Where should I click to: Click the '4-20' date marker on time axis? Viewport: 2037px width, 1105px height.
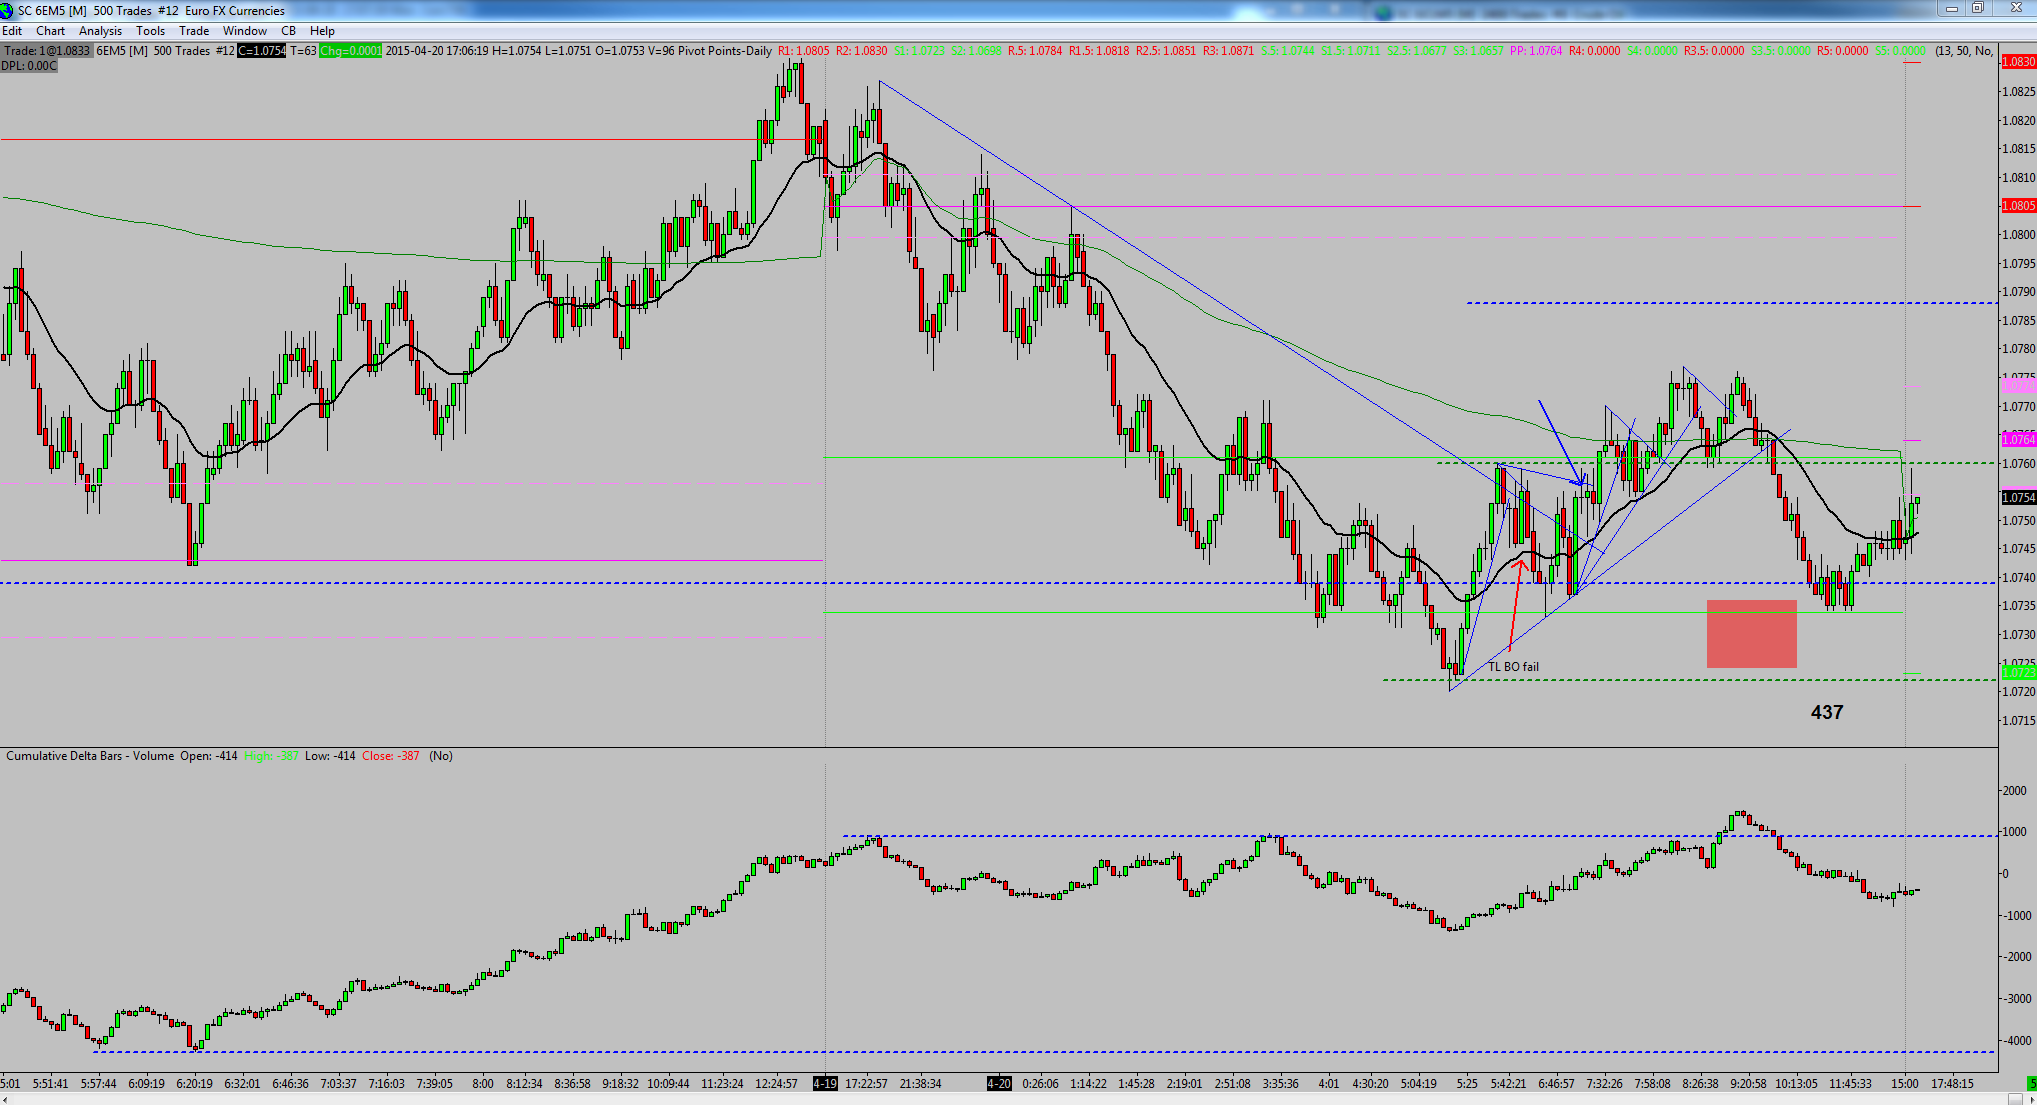[x=999, y=1083]
